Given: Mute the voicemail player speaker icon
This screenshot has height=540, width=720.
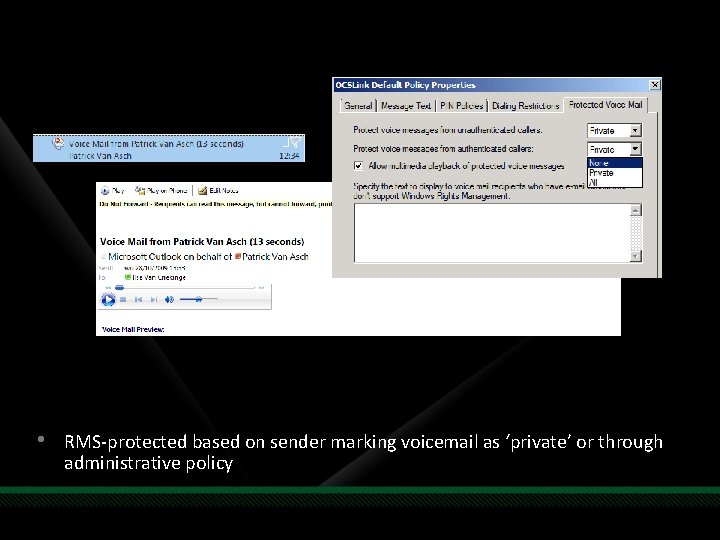Looking at the screenshot, I should tap(169, 300).
